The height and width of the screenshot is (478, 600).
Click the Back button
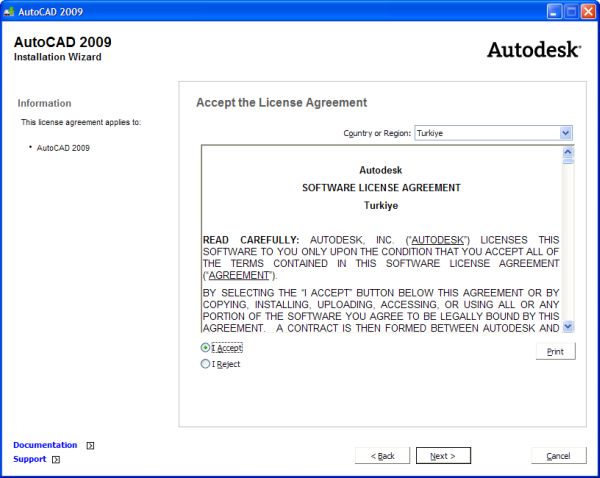tap(382, 456)
